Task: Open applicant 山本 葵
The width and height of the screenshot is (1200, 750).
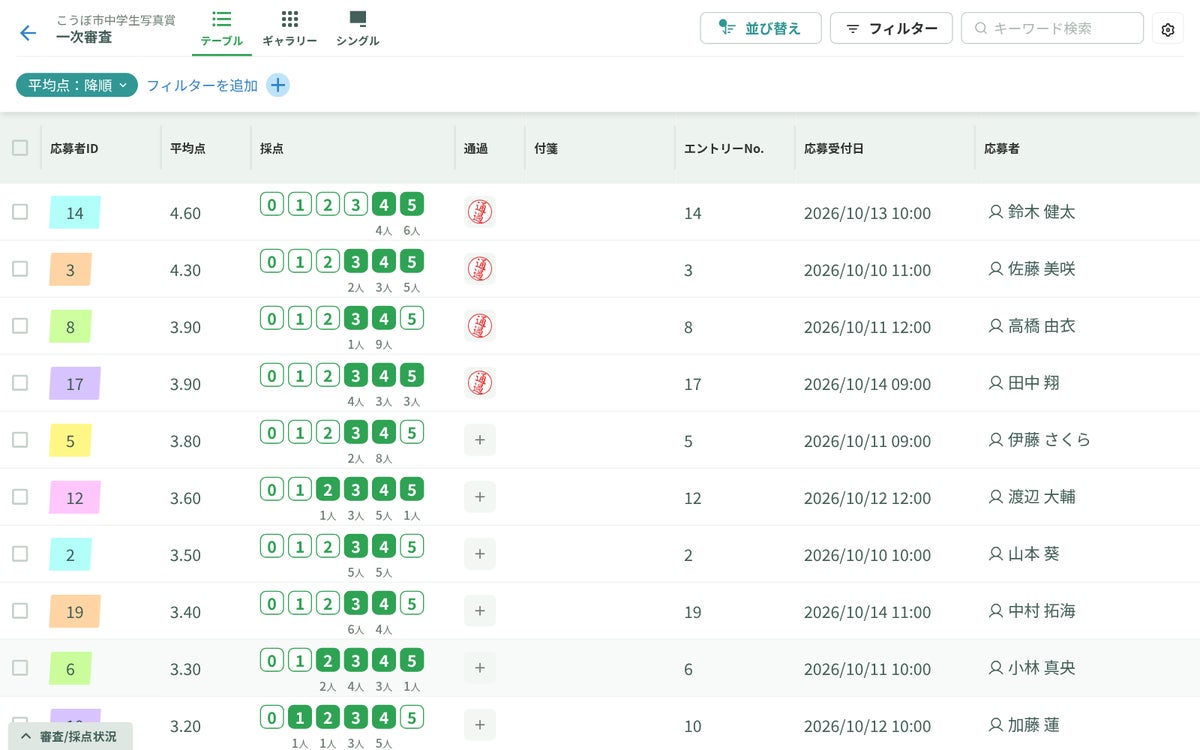Action: point(1033,554)
